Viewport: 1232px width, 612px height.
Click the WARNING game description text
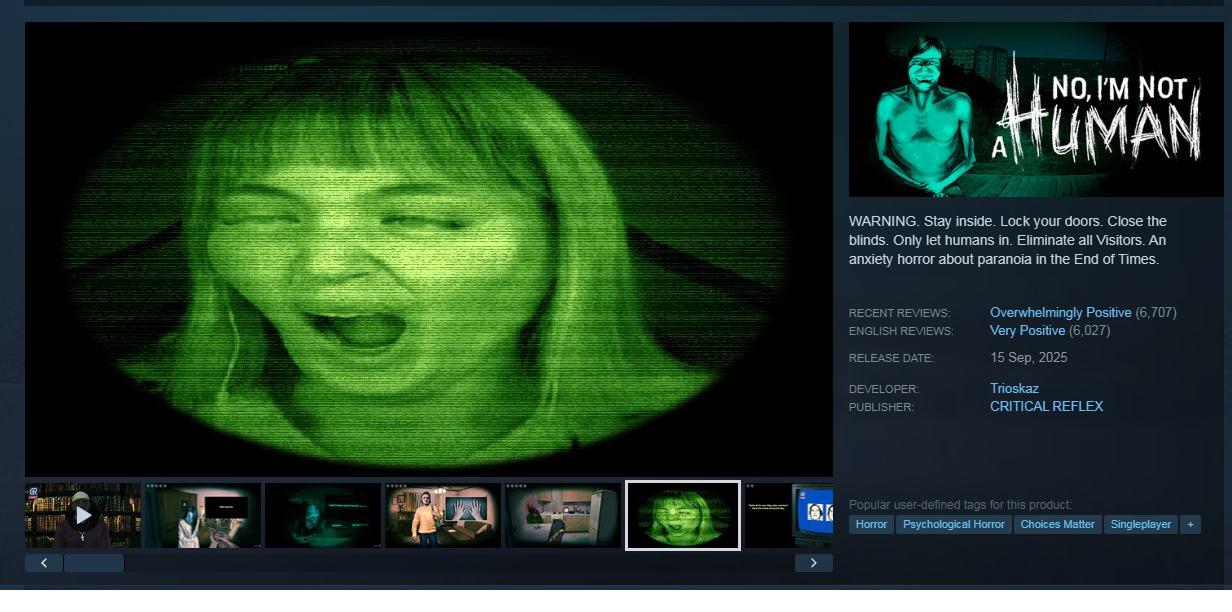point(1008,240)
